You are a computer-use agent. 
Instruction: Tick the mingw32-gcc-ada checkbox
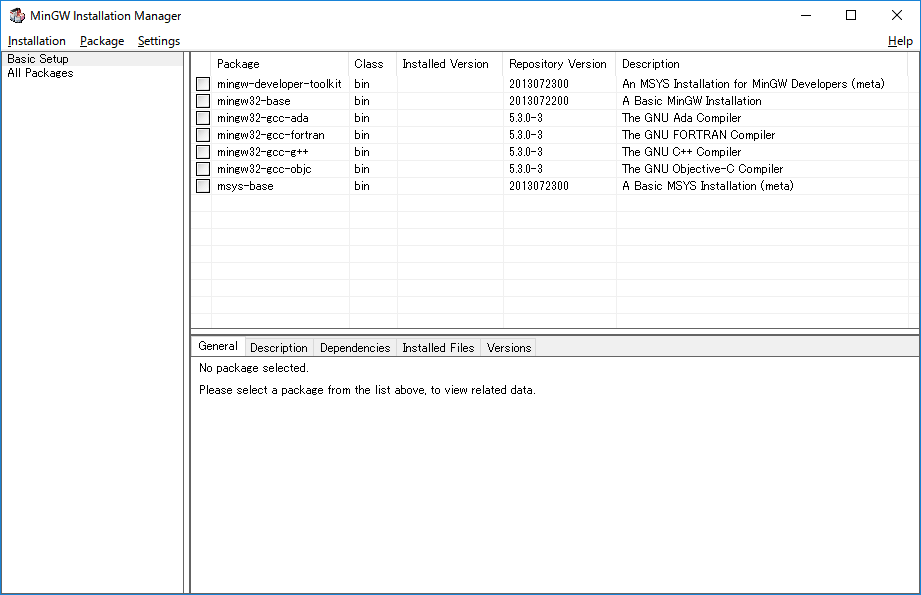pyautogui.click(x=203, y=118)
